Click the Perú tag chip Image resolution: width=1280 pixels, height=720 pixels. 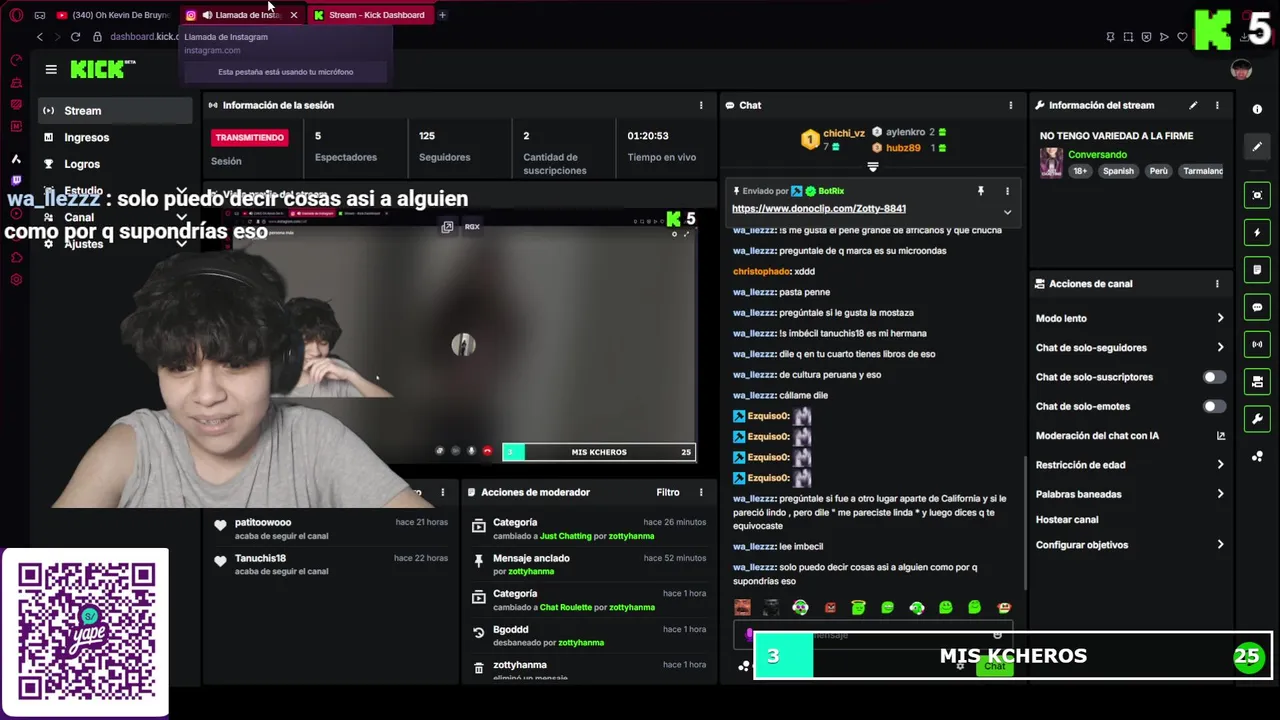pos(1158,171)
